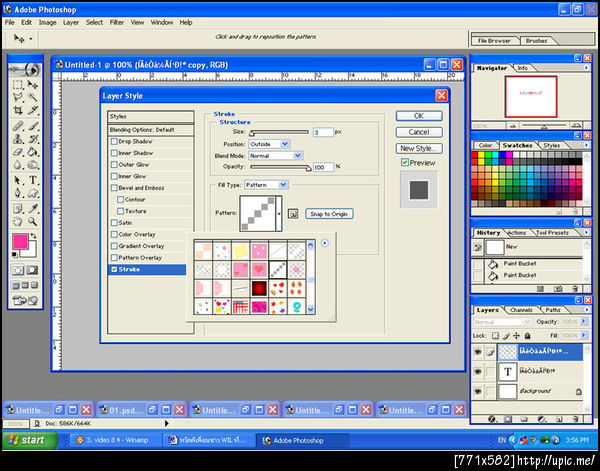The width and height of the screenshot is (600, 471).
Task: Click the New Style button
Action: tap(419, 148)
